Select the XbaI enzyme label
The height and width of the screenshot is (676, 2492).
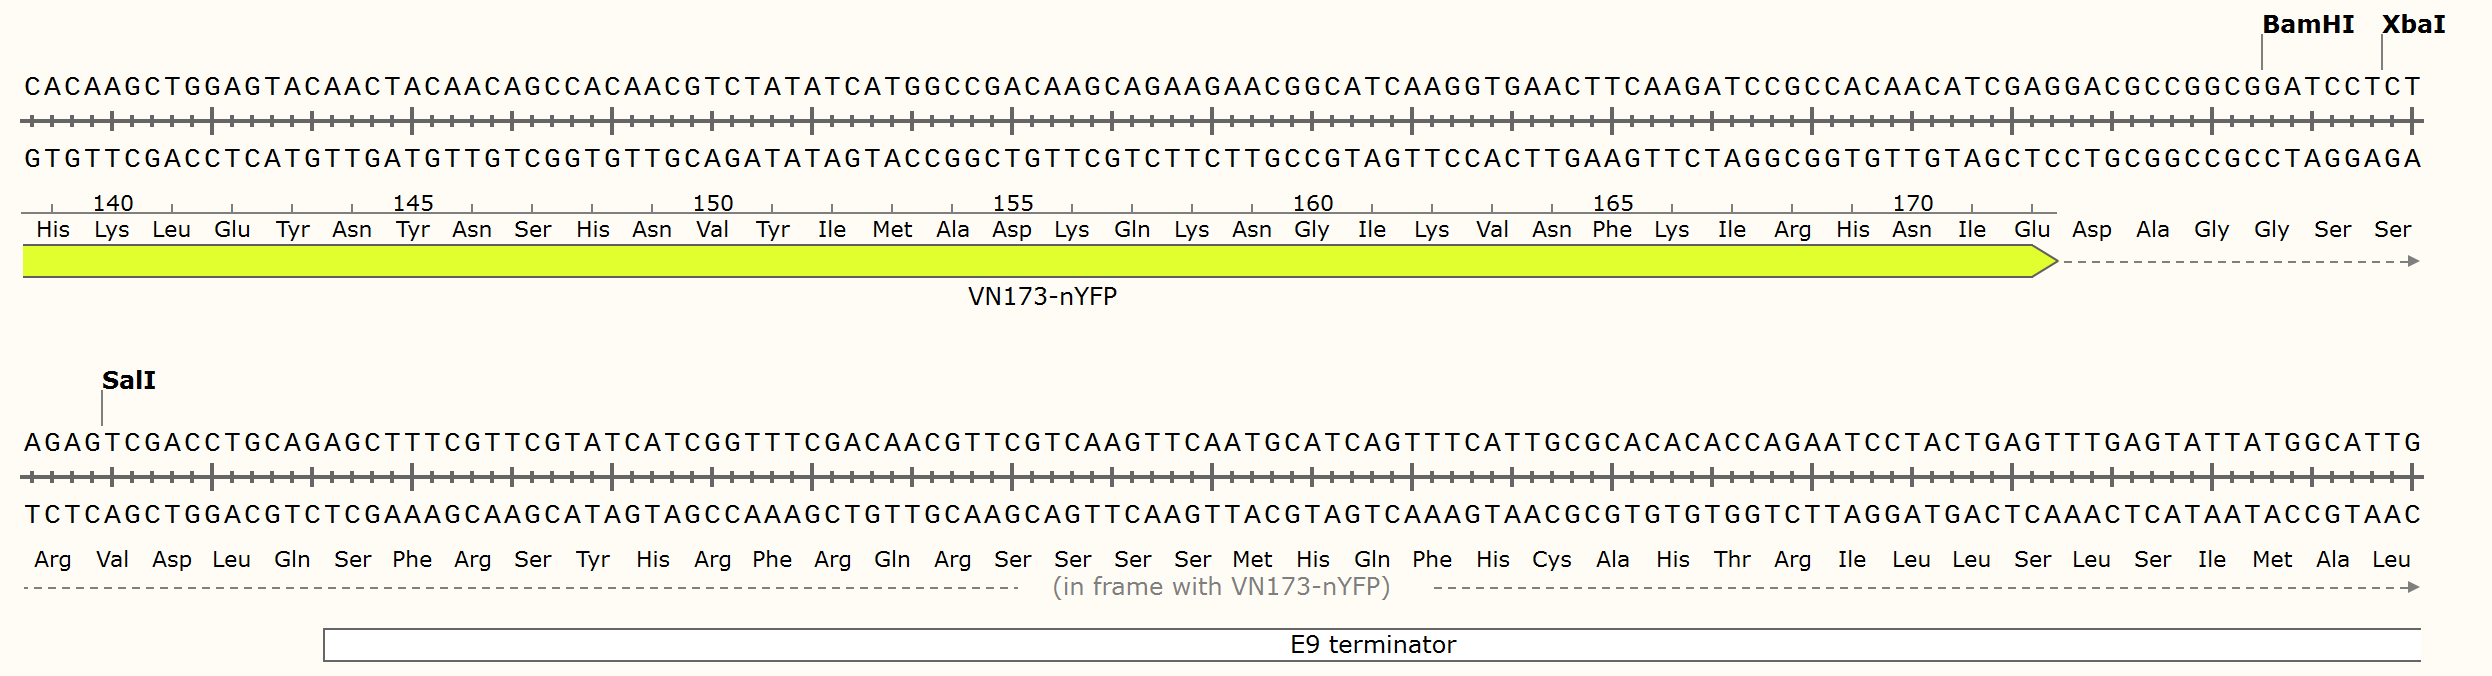[2412, 24]
